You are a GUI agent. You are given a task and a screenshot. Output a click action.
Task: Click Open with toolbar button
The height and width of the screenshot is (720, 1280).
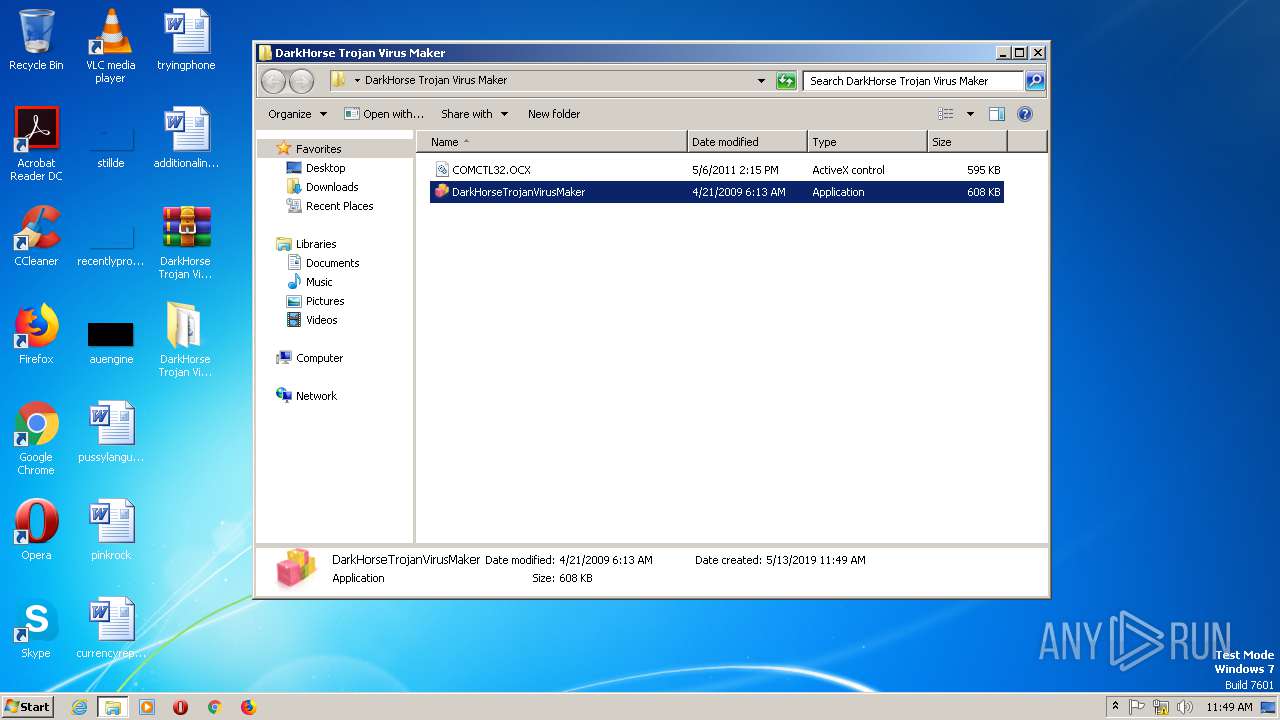(384, 114)
